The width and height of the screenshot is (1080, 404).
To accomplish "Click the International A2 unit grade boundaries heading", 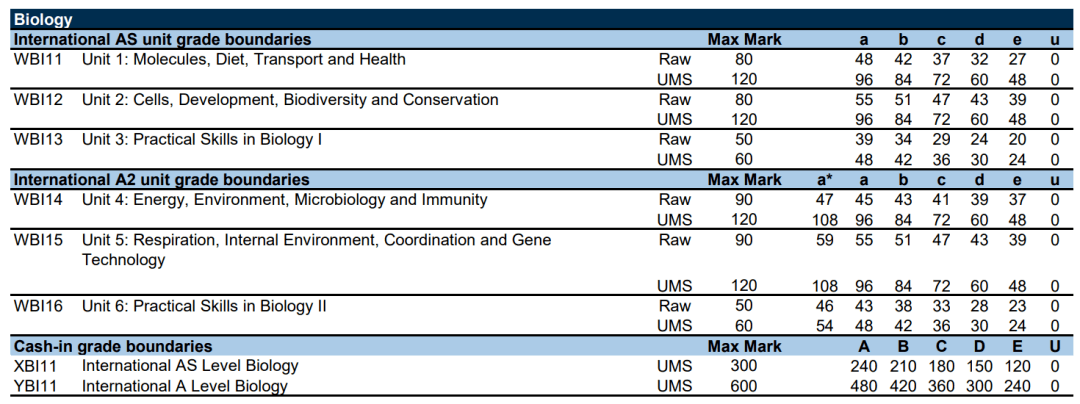I will tap(161, 179).
